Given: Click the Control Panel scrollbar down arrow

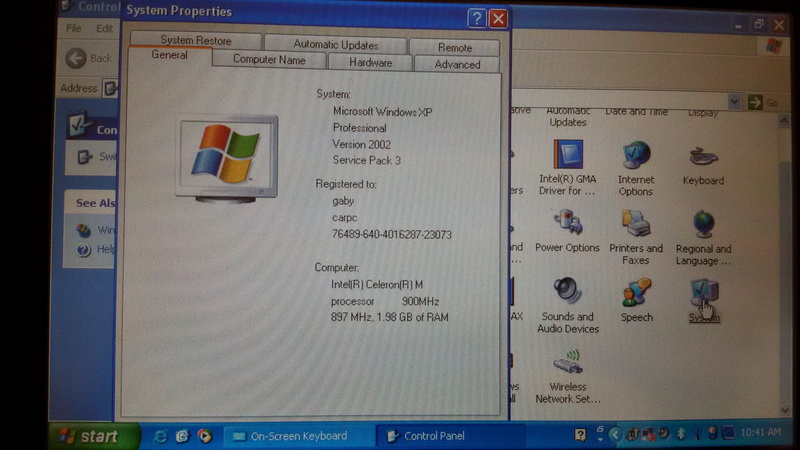Looking at the screenshot, I should (785, 410).
